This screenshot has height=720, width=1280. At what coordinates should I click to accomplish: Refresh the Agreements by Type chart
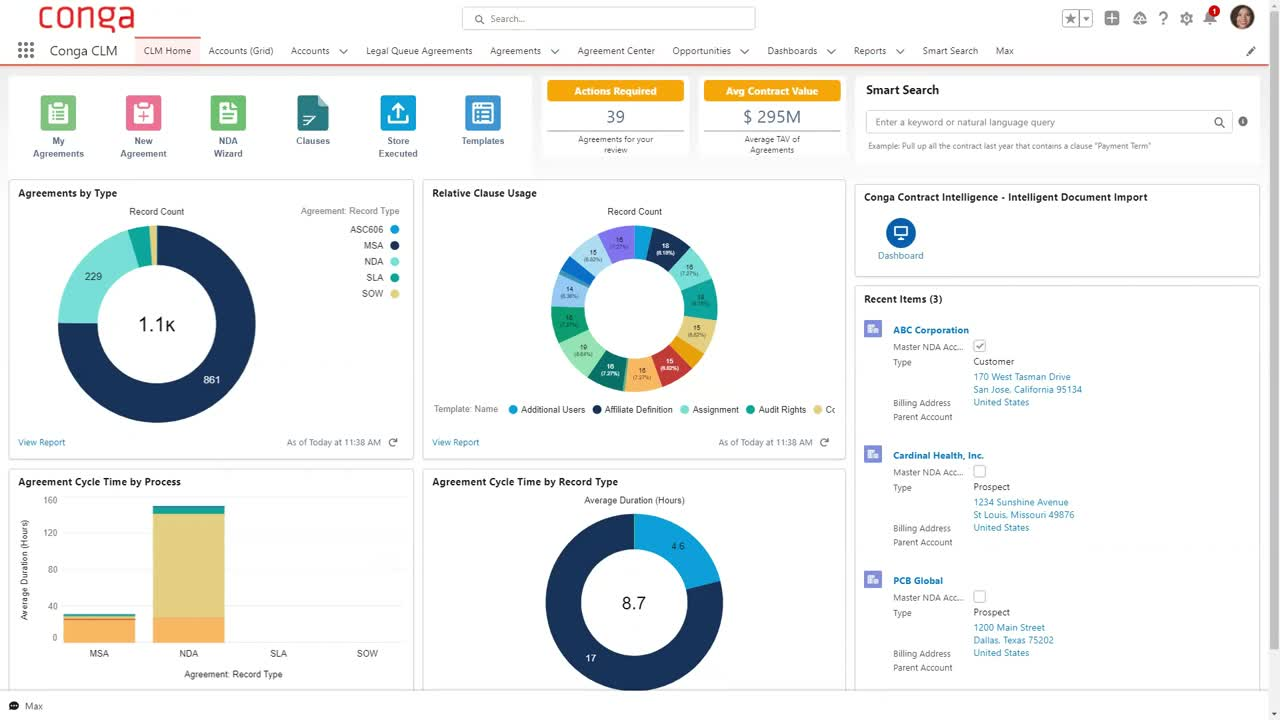393,442
